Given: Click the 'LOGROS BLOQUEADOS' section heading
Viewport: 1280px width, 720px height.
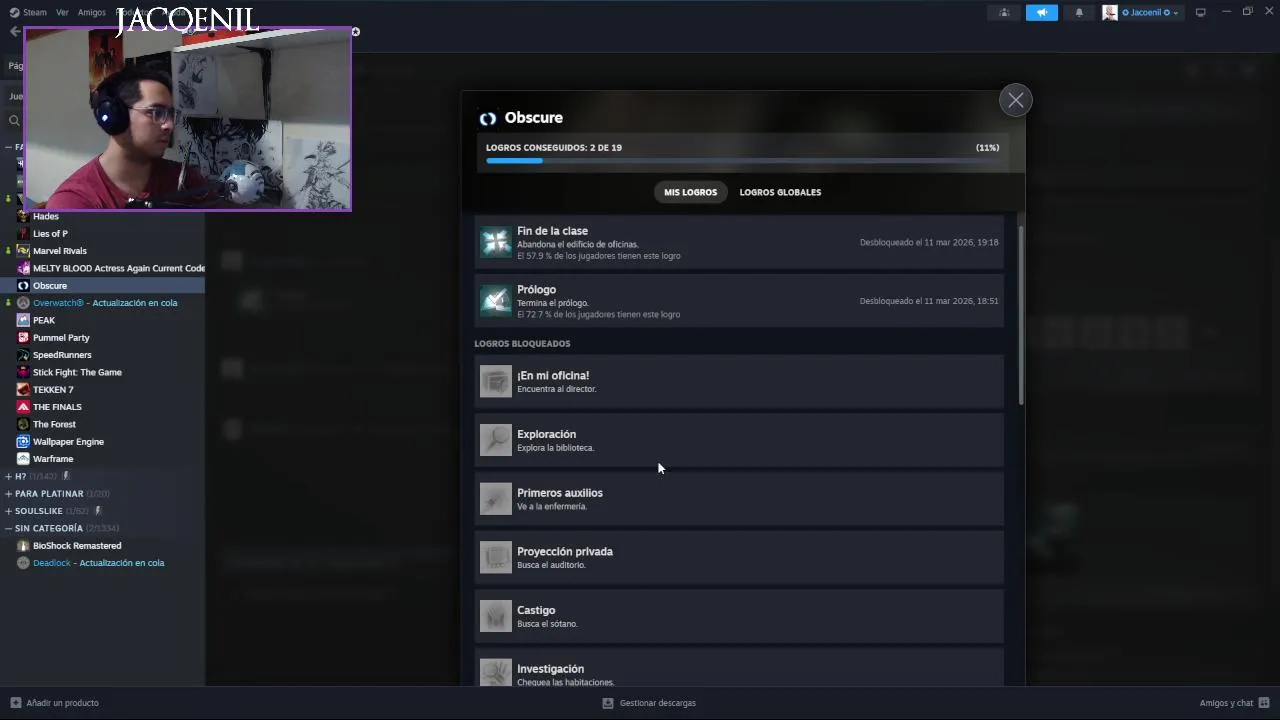Looking at the screenshot, I should 522,343.
